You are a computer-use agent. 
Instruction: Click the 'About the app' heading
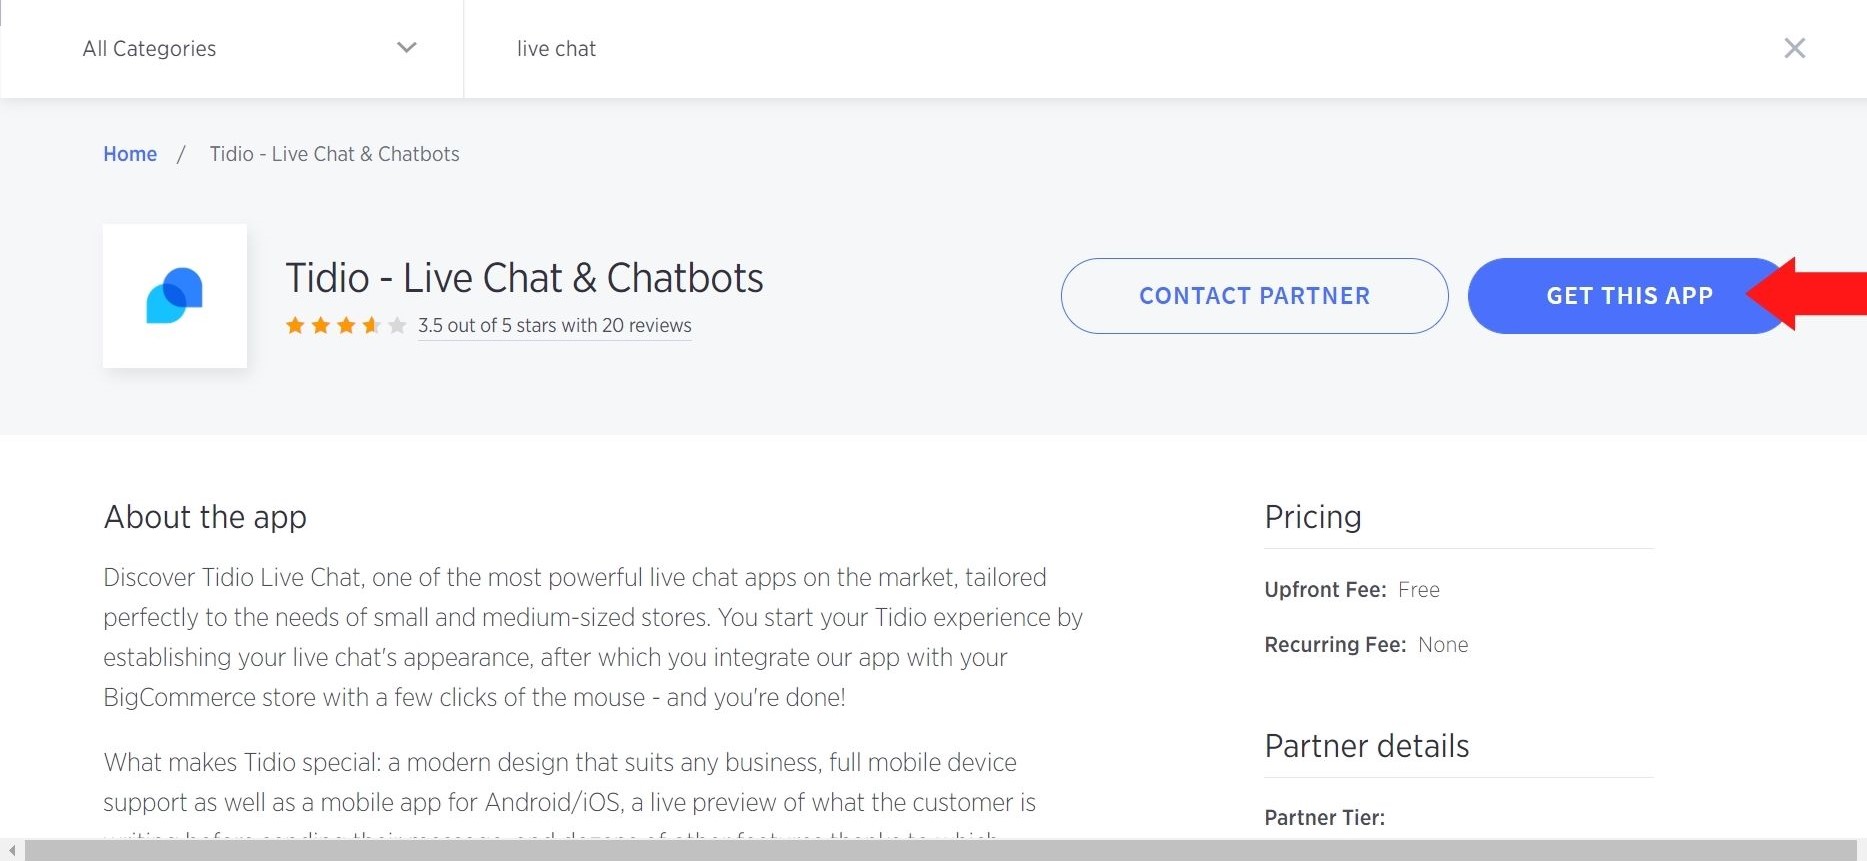pos(205,517)
